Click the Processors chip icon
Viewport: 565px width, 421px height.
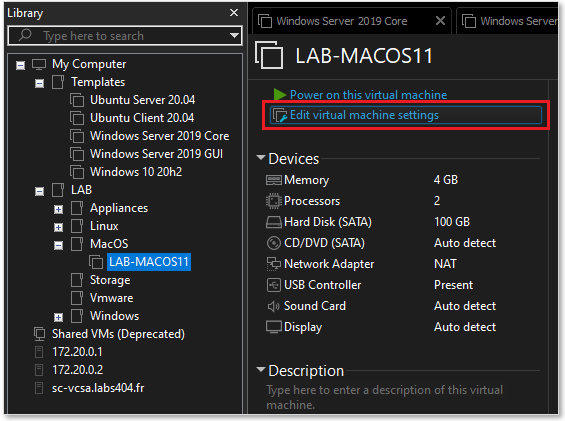(x=274, y=201)
